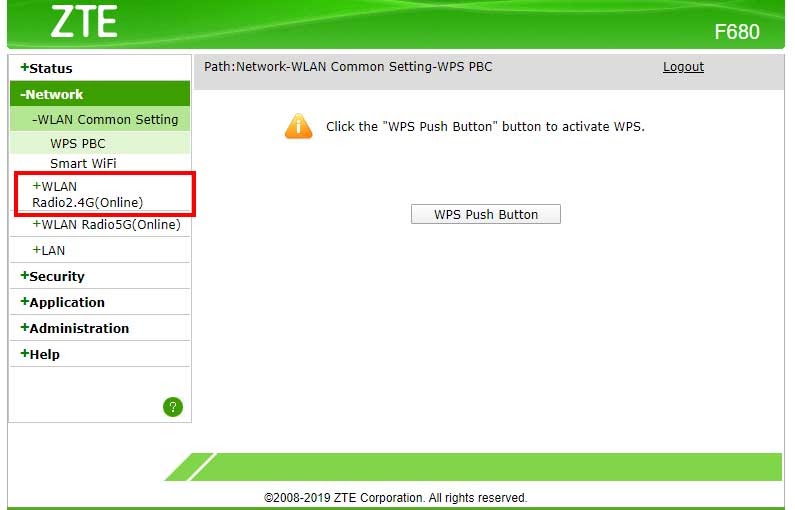Click the WPS Push Button
The image size is (795, 510).
[486, 214]
